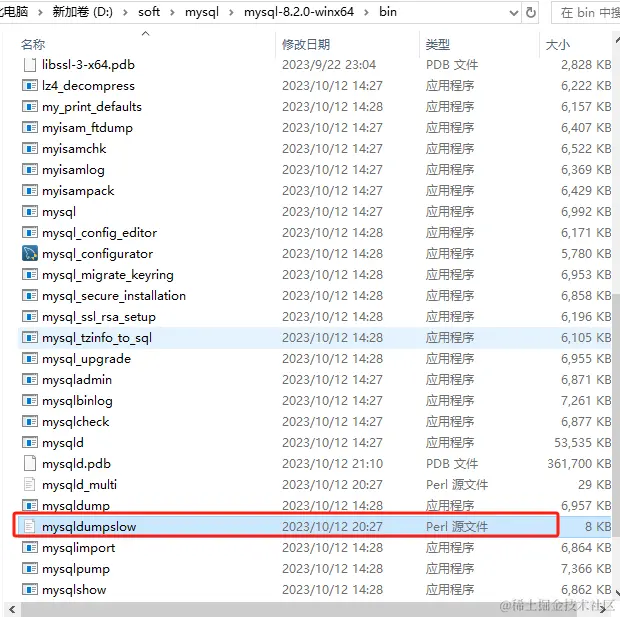
Task: Click the myisamchk application icon
Action: (30, 148)
